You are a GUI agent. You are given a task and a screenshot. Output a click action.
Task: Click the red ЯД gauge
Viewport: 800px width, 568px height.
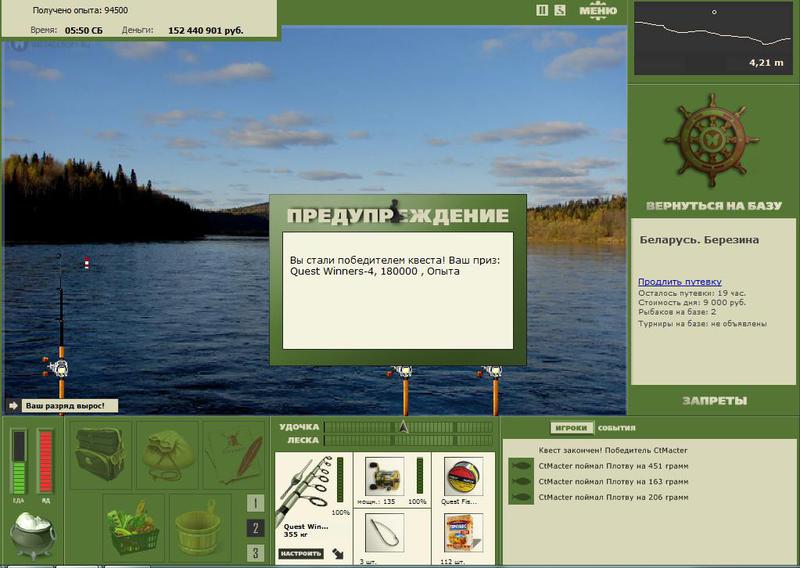click(45, 462)
